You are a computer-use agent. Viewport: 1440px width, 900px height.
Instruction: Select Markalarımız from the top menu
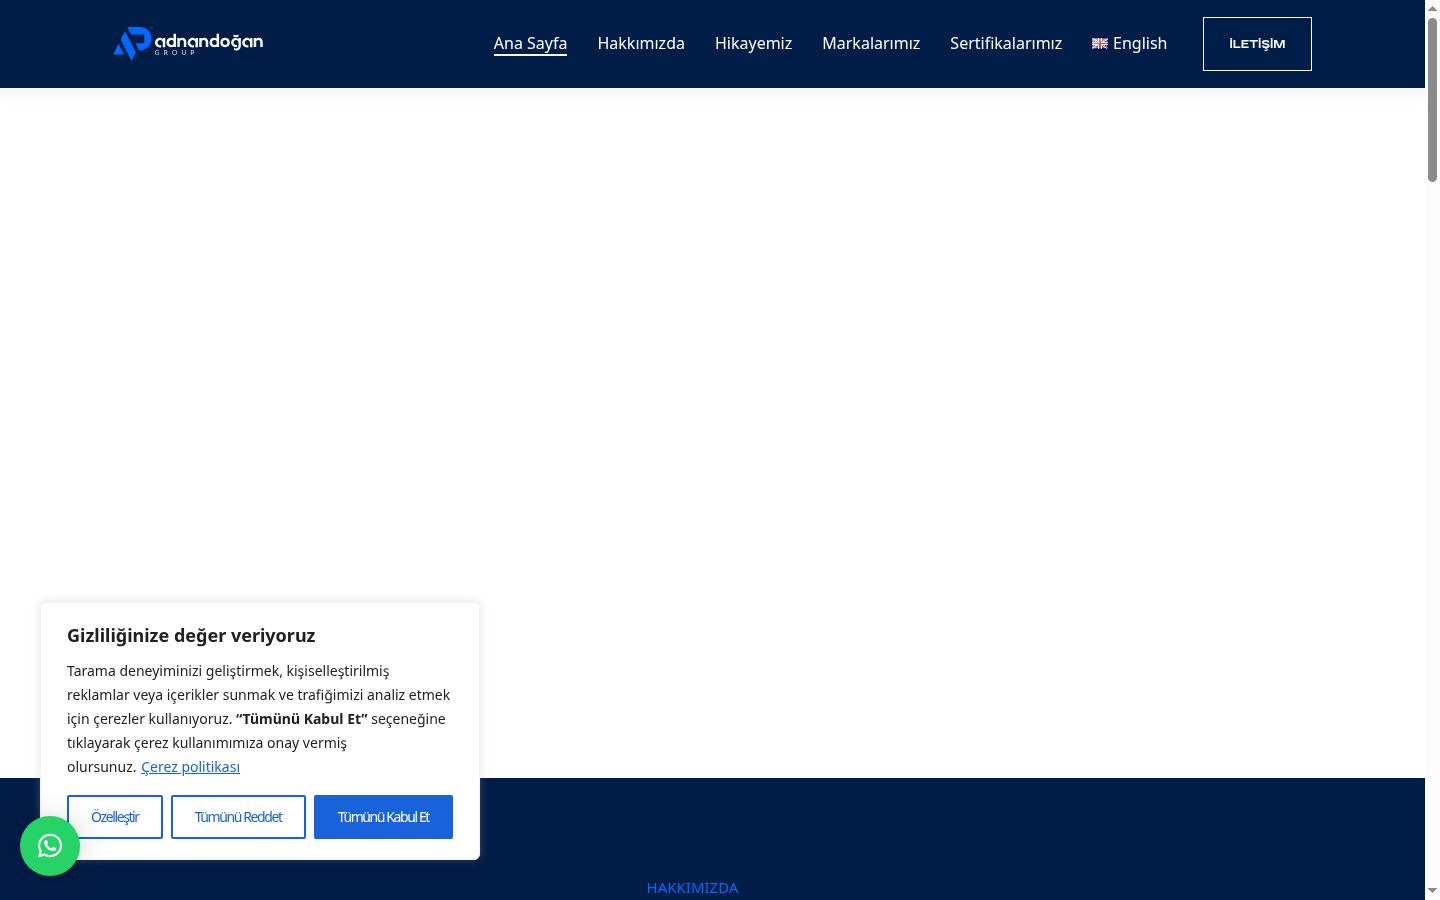point(871,43)
